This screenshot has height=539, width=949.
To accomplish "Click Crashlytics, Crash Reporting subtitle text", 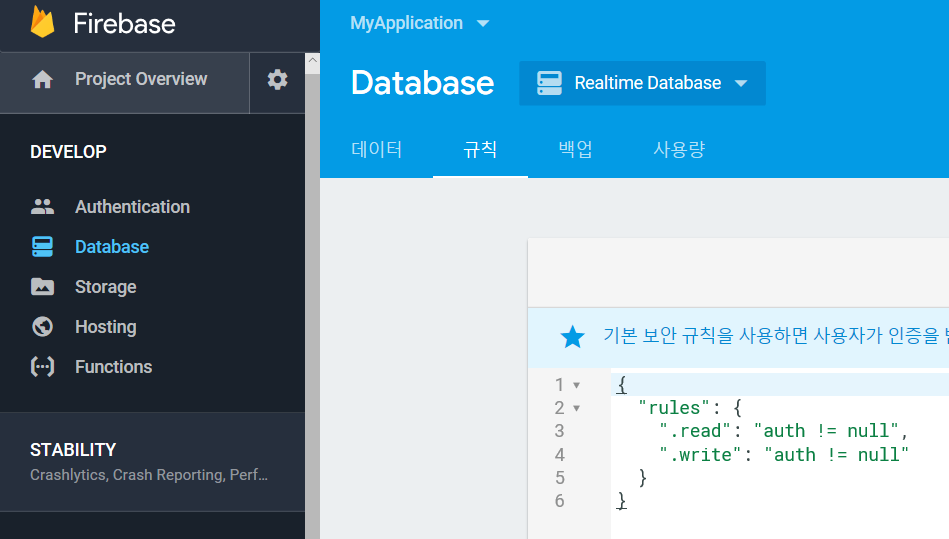I will 149,475.
